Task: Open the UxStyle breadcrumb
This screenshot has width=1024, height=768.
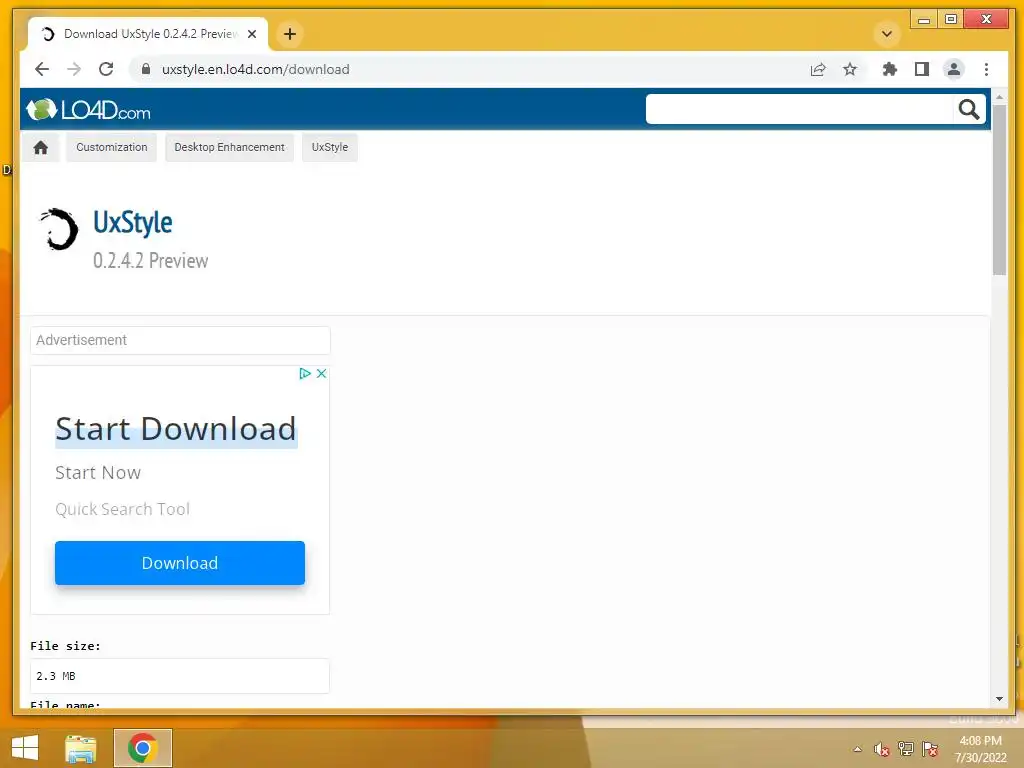Action: click(x=330, y=148)
